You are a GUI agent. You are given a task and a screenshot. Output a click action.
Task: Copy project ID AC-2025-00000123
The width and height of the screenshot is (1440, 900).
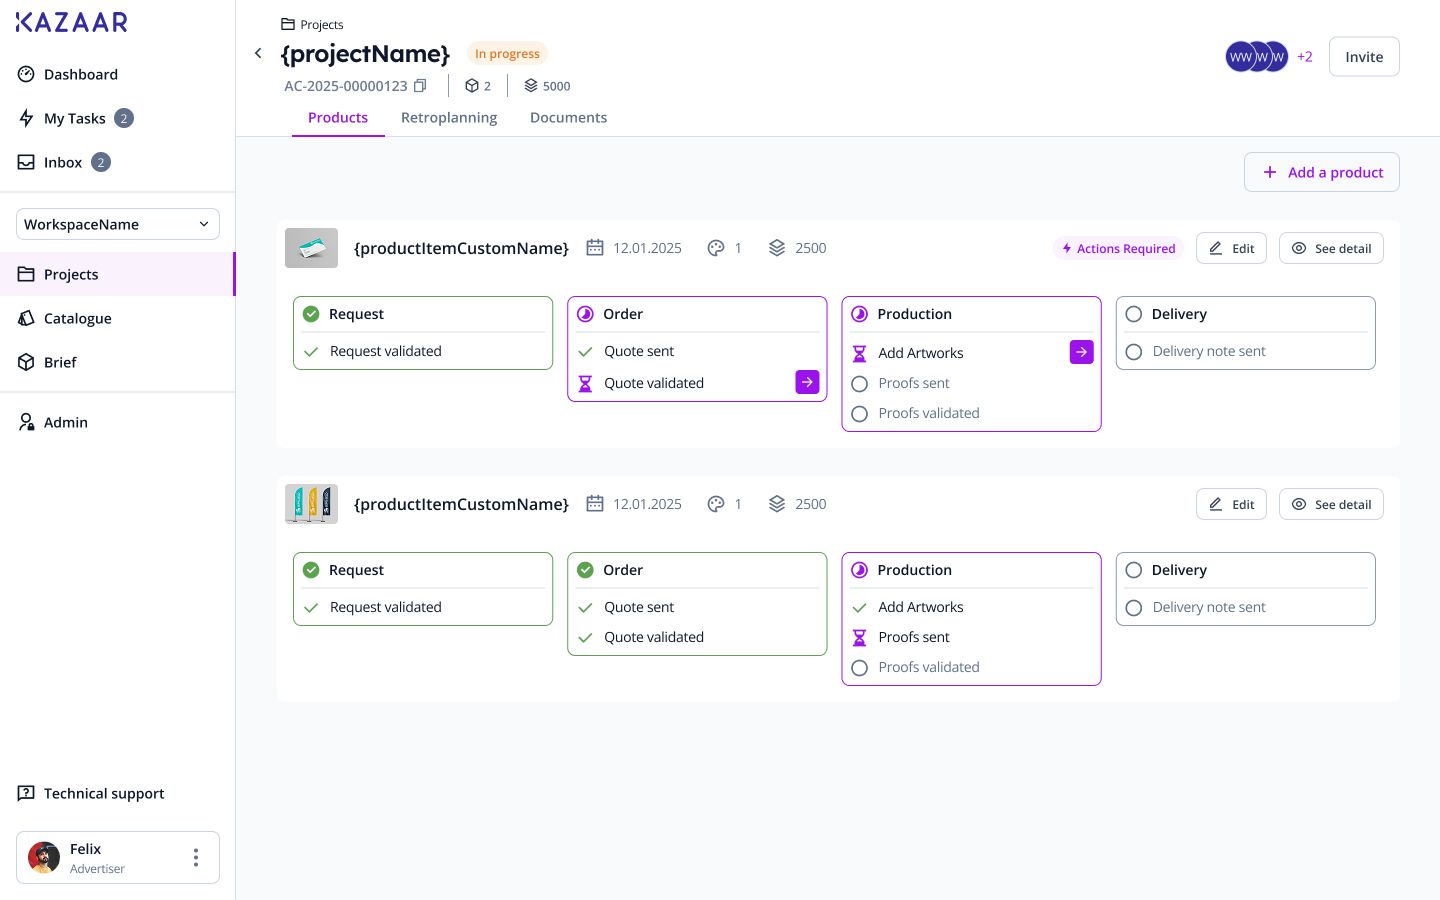(x=420, y=86)
